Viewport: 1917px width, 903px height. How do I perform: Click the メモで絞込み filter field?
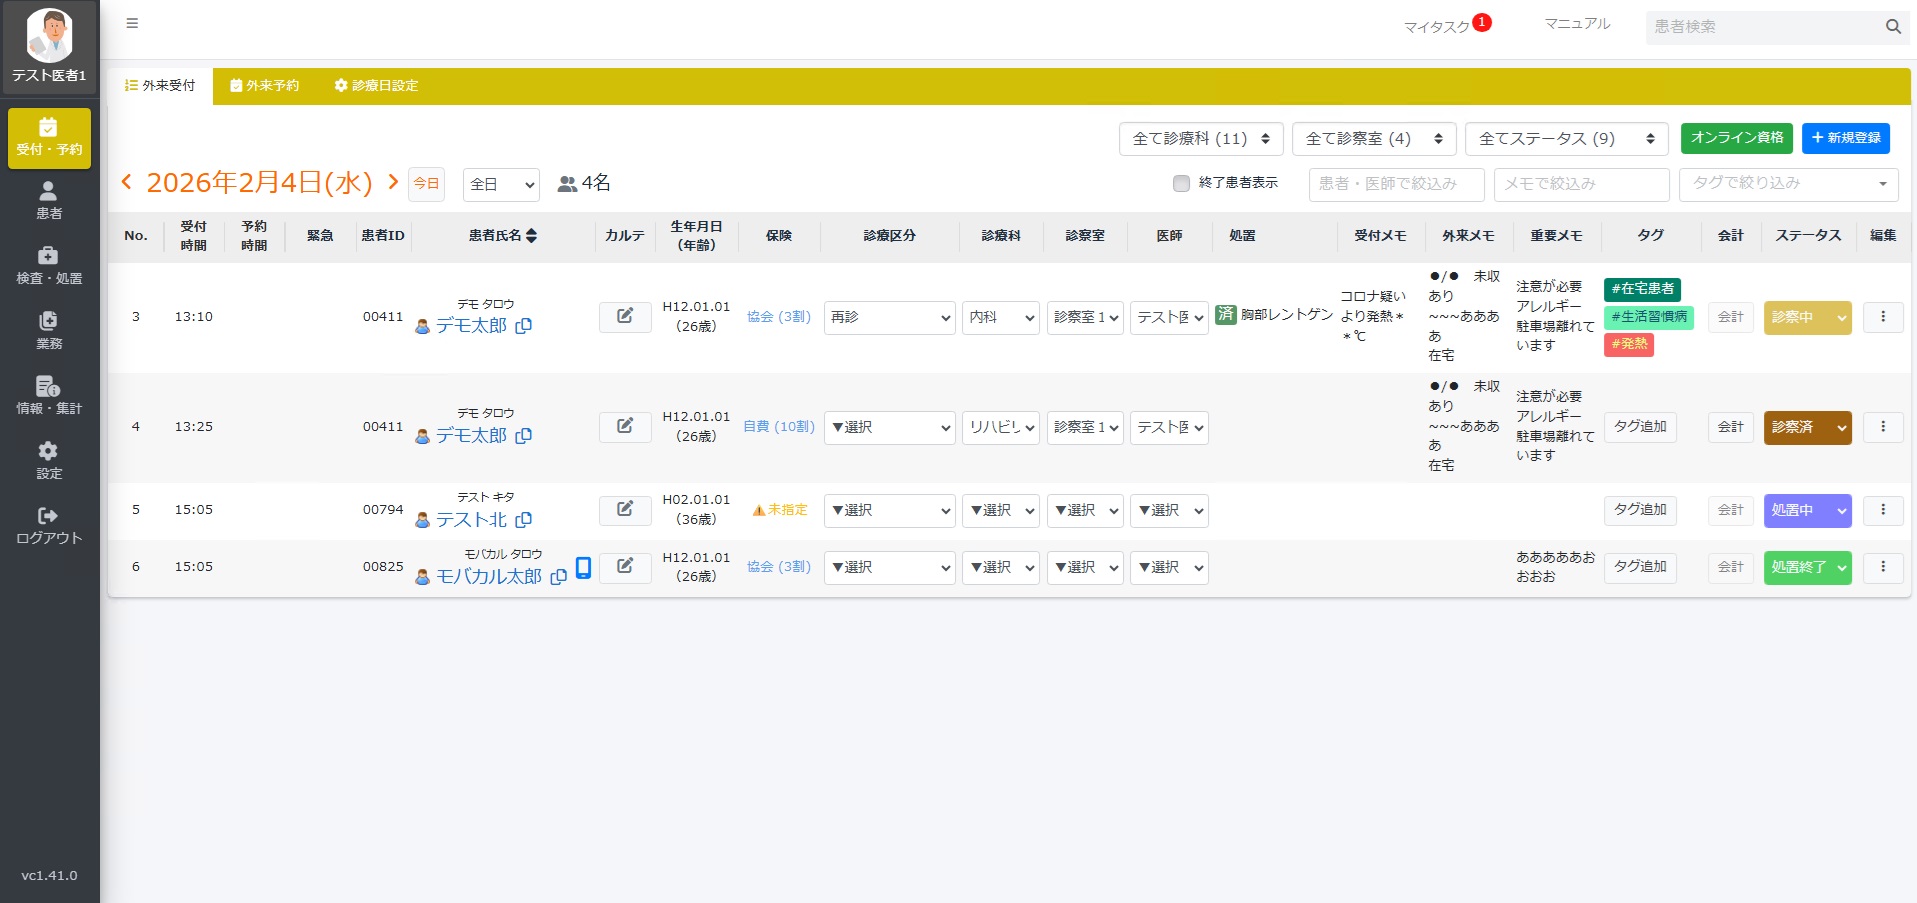click(x=1581, y=184)
